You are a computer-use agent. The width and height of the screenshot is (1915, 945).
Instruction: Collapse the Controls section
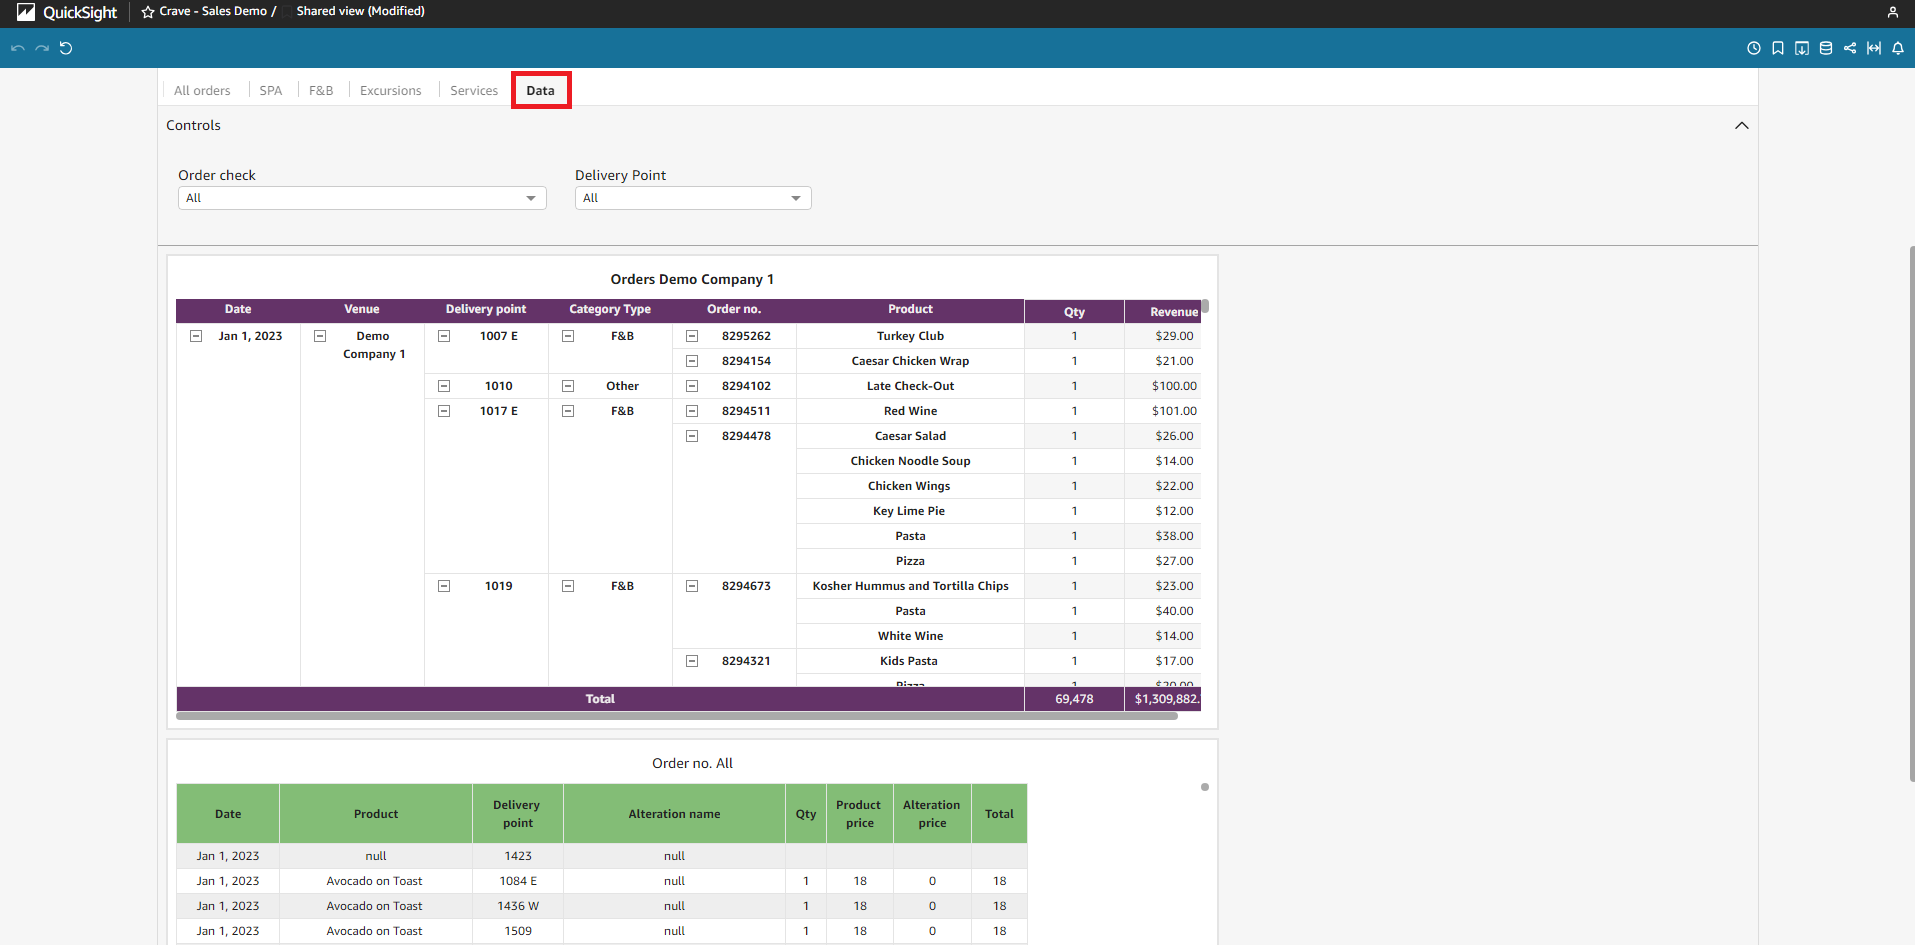click(1742, 125)
